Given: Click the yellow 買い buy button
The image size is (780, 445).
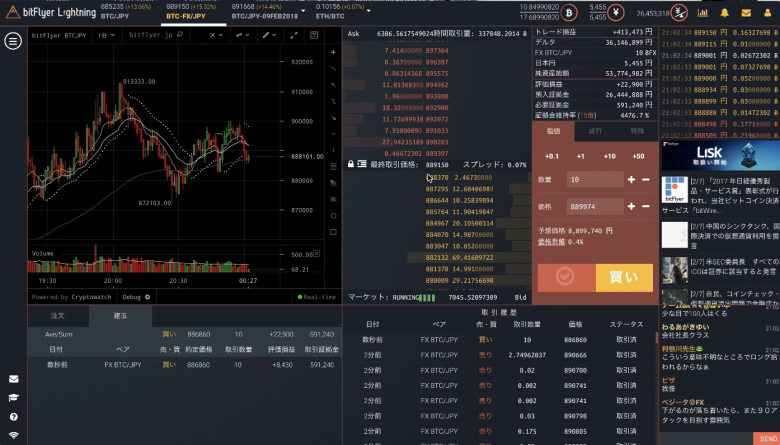Looking at the screenshot, I should coord(624,277).
